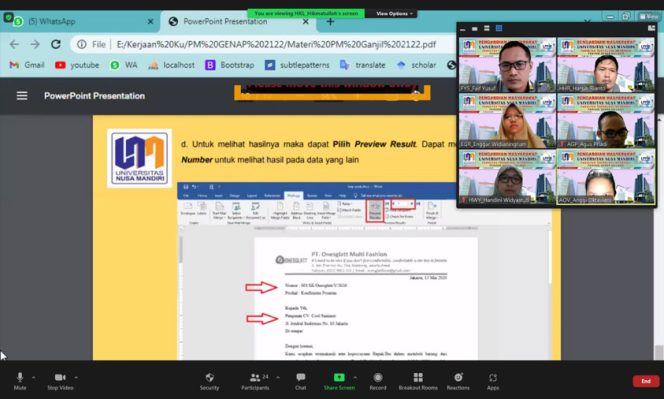The width and height of the screenshot is (664, 399).
Task: Select ADV_Anggi video thumbnail
Action: coord(606,177)
